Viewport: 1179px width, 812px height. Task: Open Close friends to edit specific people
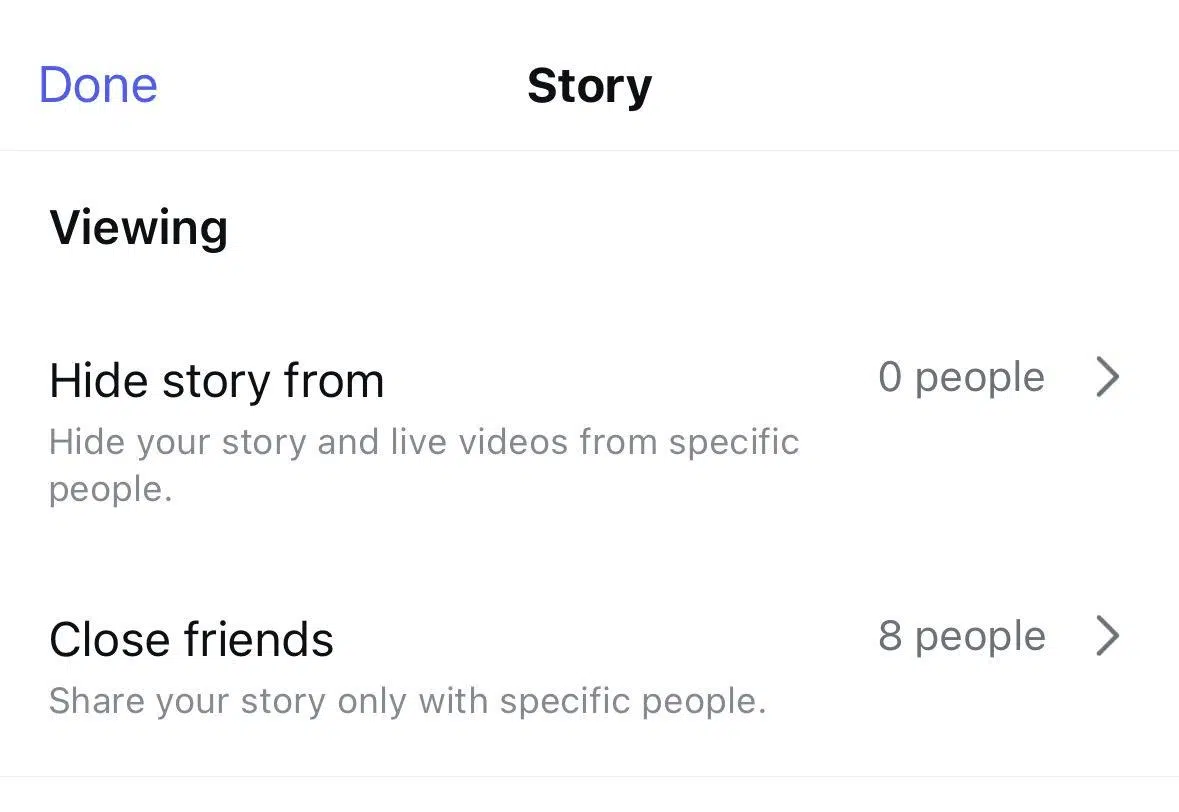point(191,639)
